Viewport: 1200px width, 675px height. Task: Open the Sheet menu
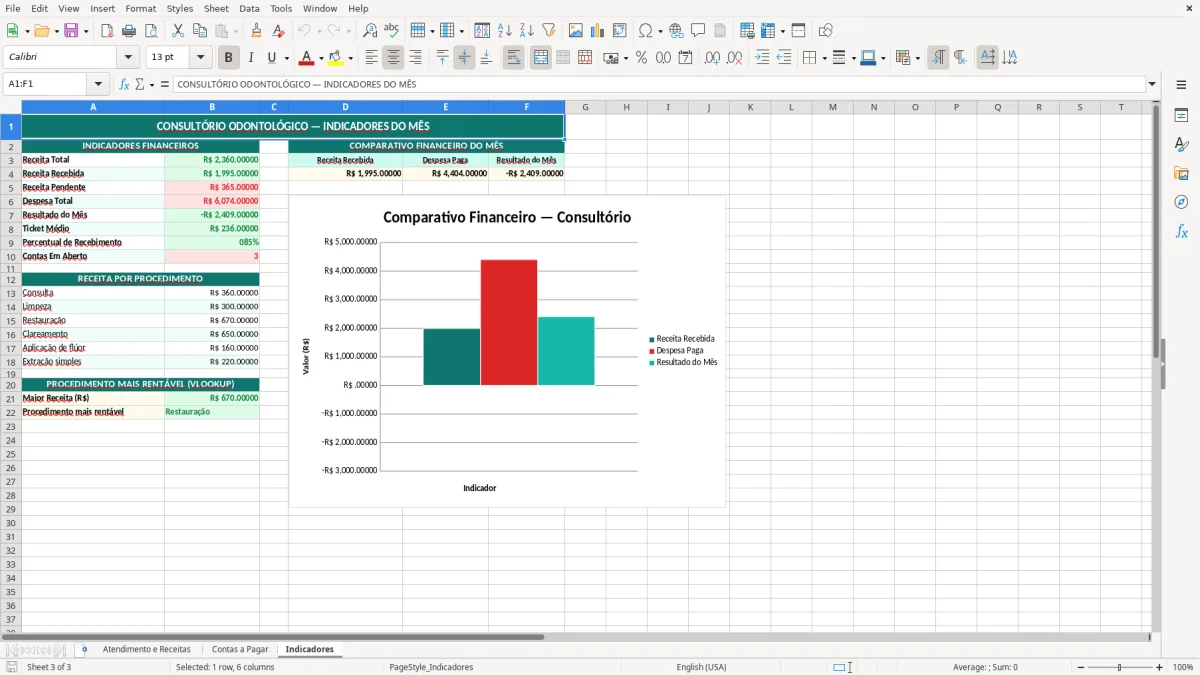(216, 8)
